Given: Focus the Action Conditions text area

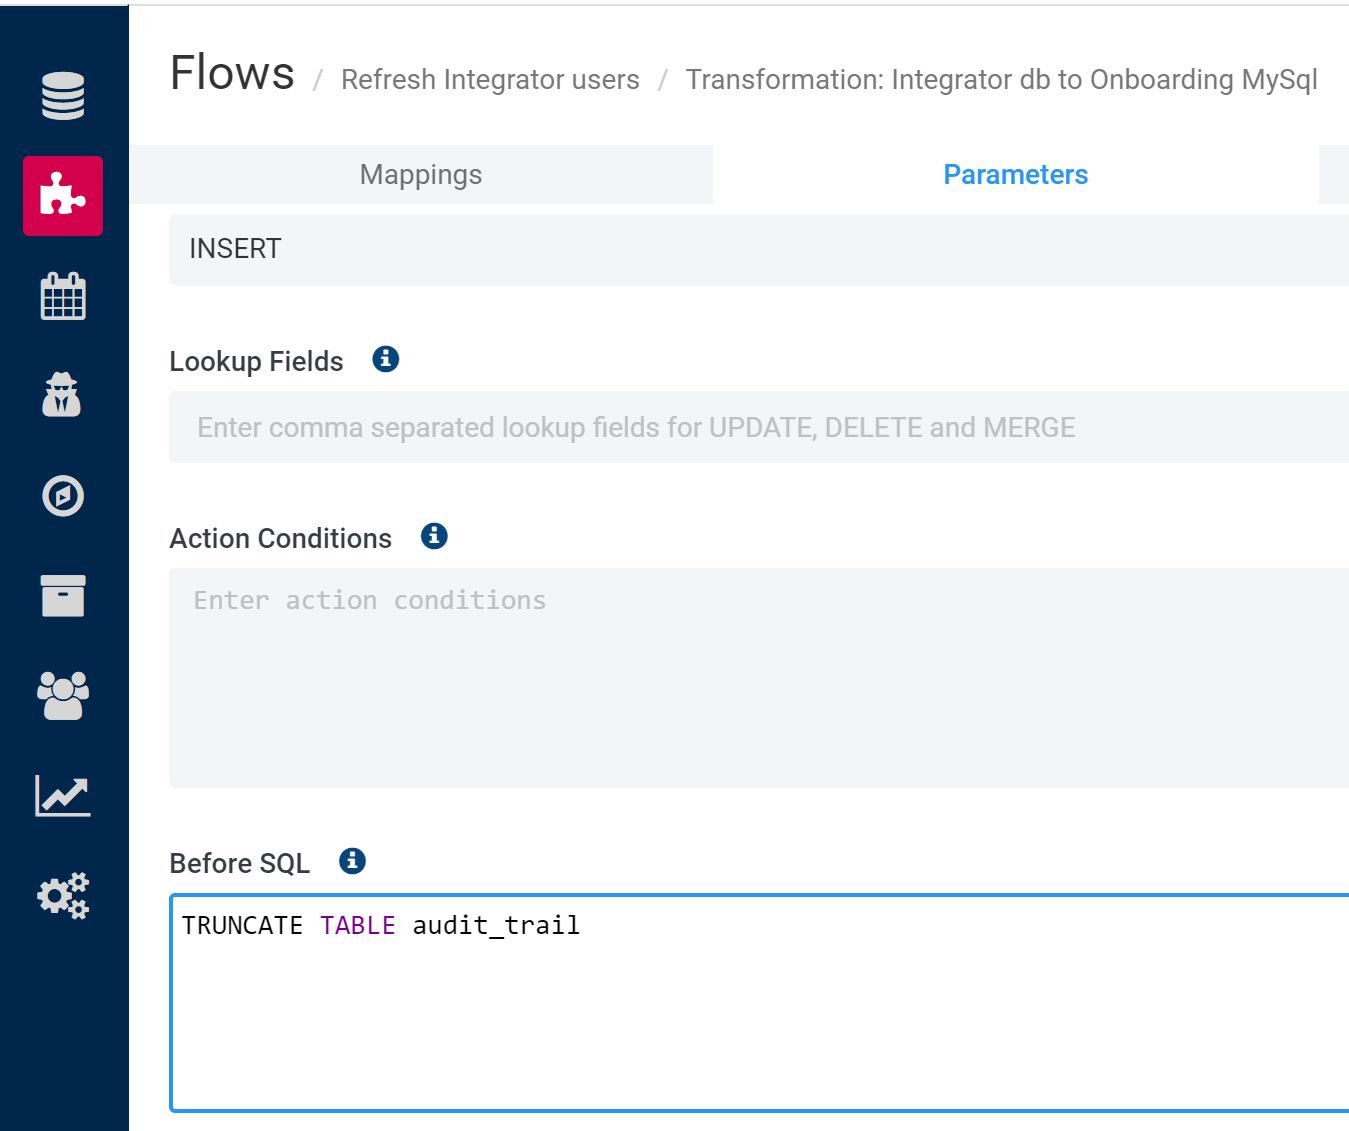Looking at the screenshot, I should (x=759, y=678).
